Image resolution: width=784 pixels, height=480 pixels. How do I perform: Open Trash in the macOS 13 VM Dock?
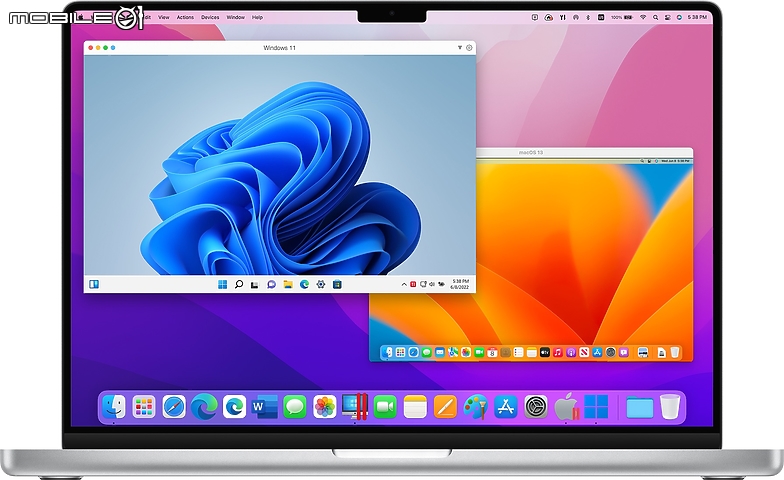(x=675, y=352)
